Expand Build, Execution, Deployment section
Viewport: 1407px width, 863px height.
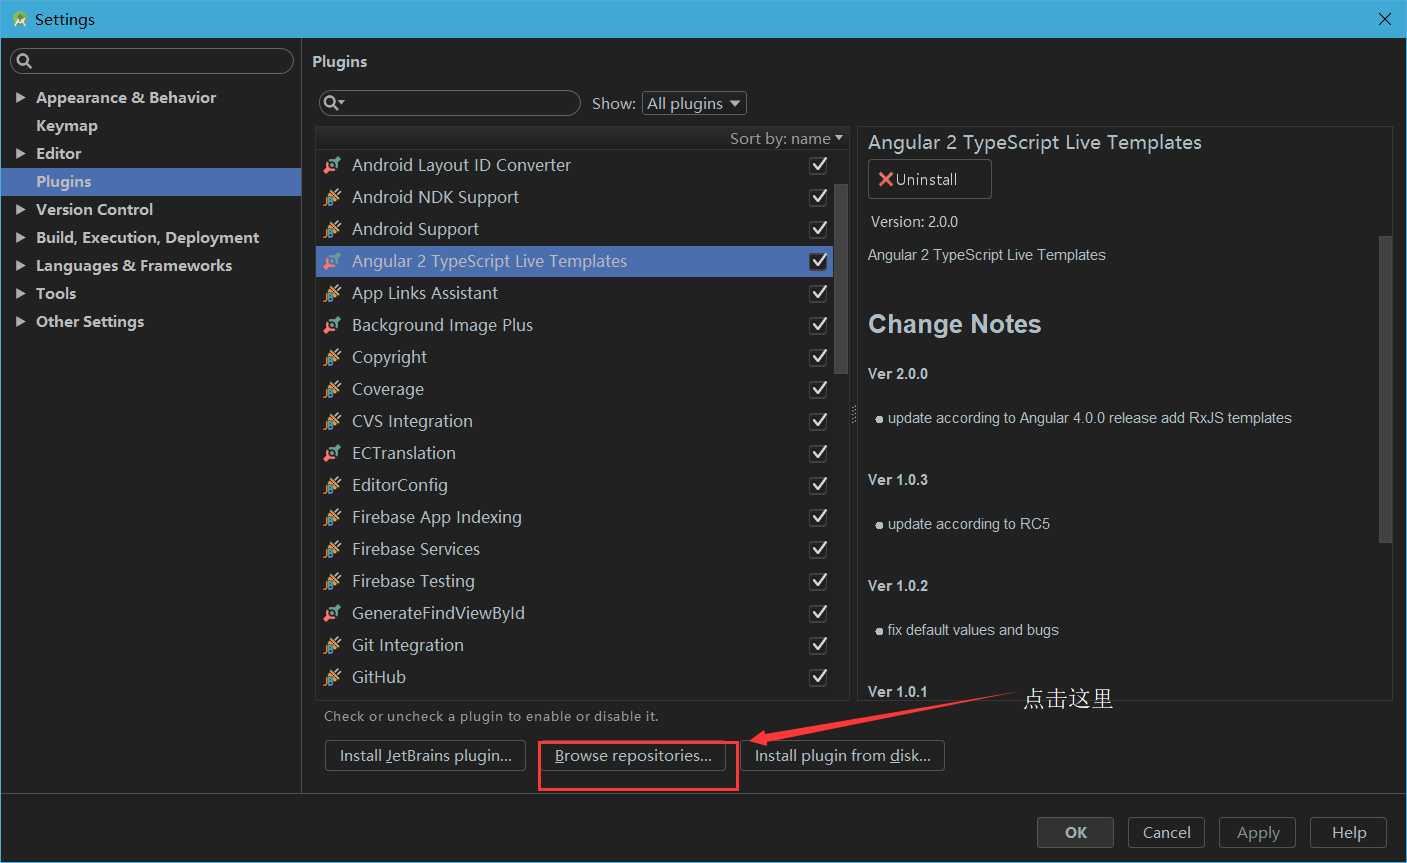[x=20, y=237]
